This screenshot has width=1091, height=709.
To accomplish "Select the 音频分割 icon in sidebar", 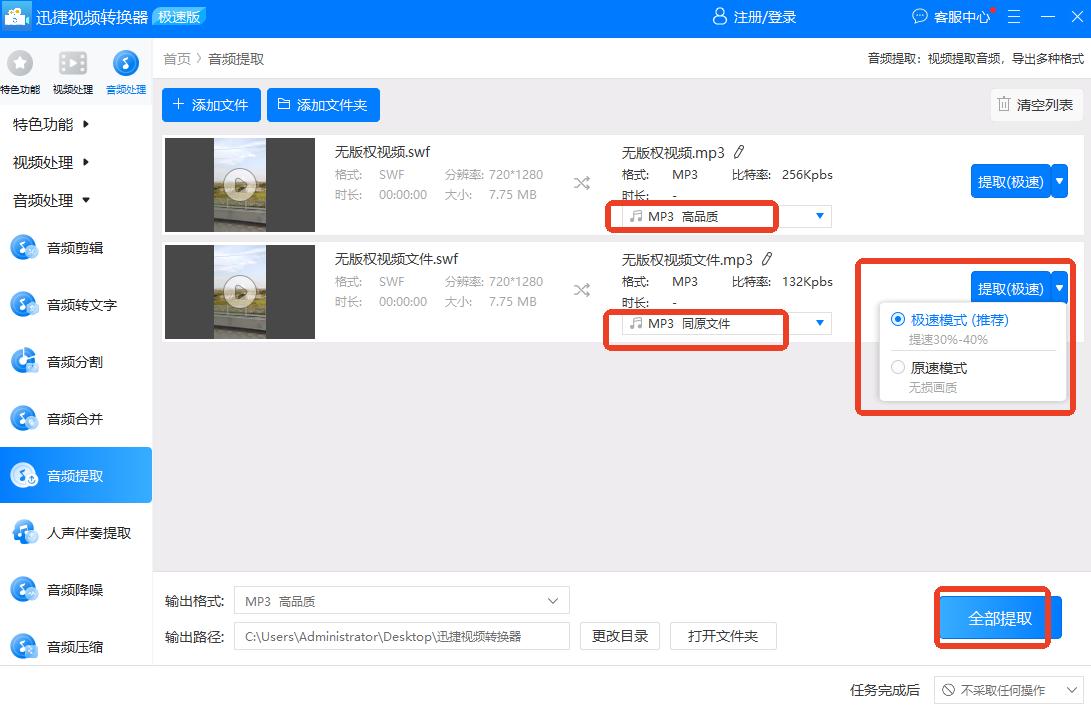I will click(24, 362).
